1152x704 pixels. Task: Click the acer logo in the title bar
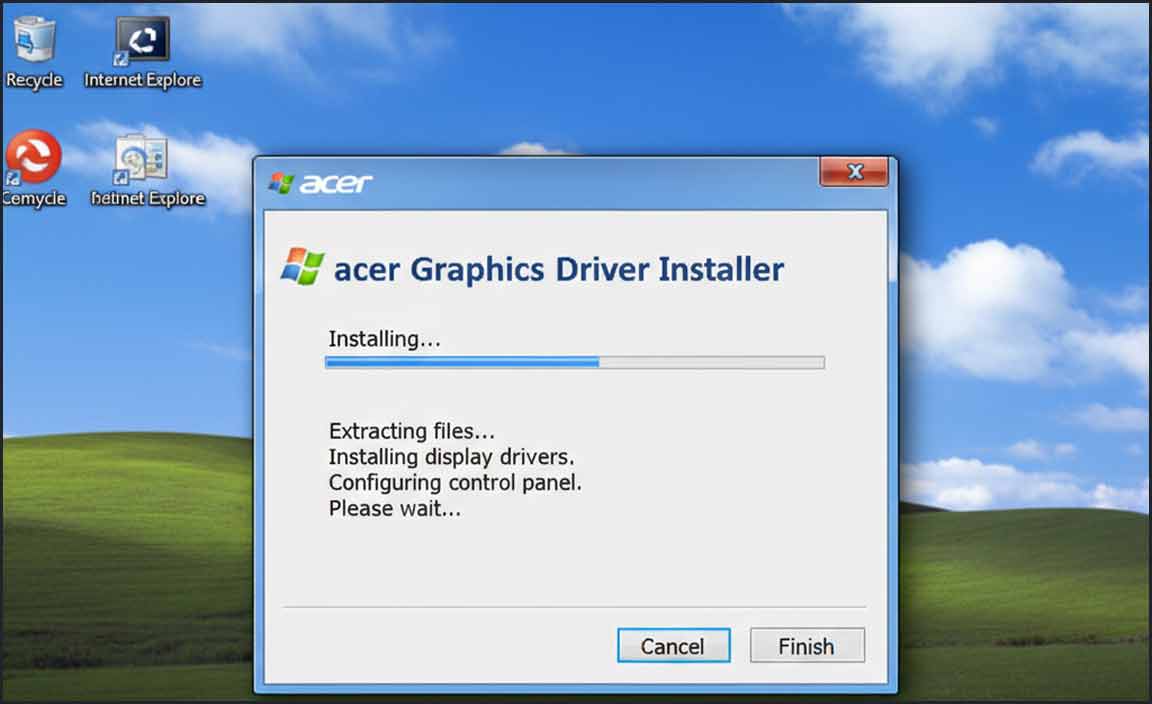coord(336,183)
